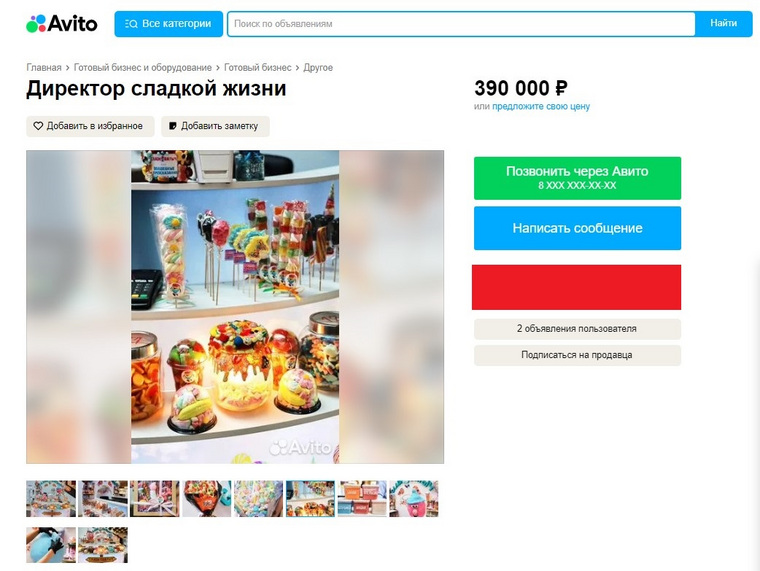This screenshot has width=760, height=571.
Task: Click the Найти search button
Action: [x=724, y=23]
